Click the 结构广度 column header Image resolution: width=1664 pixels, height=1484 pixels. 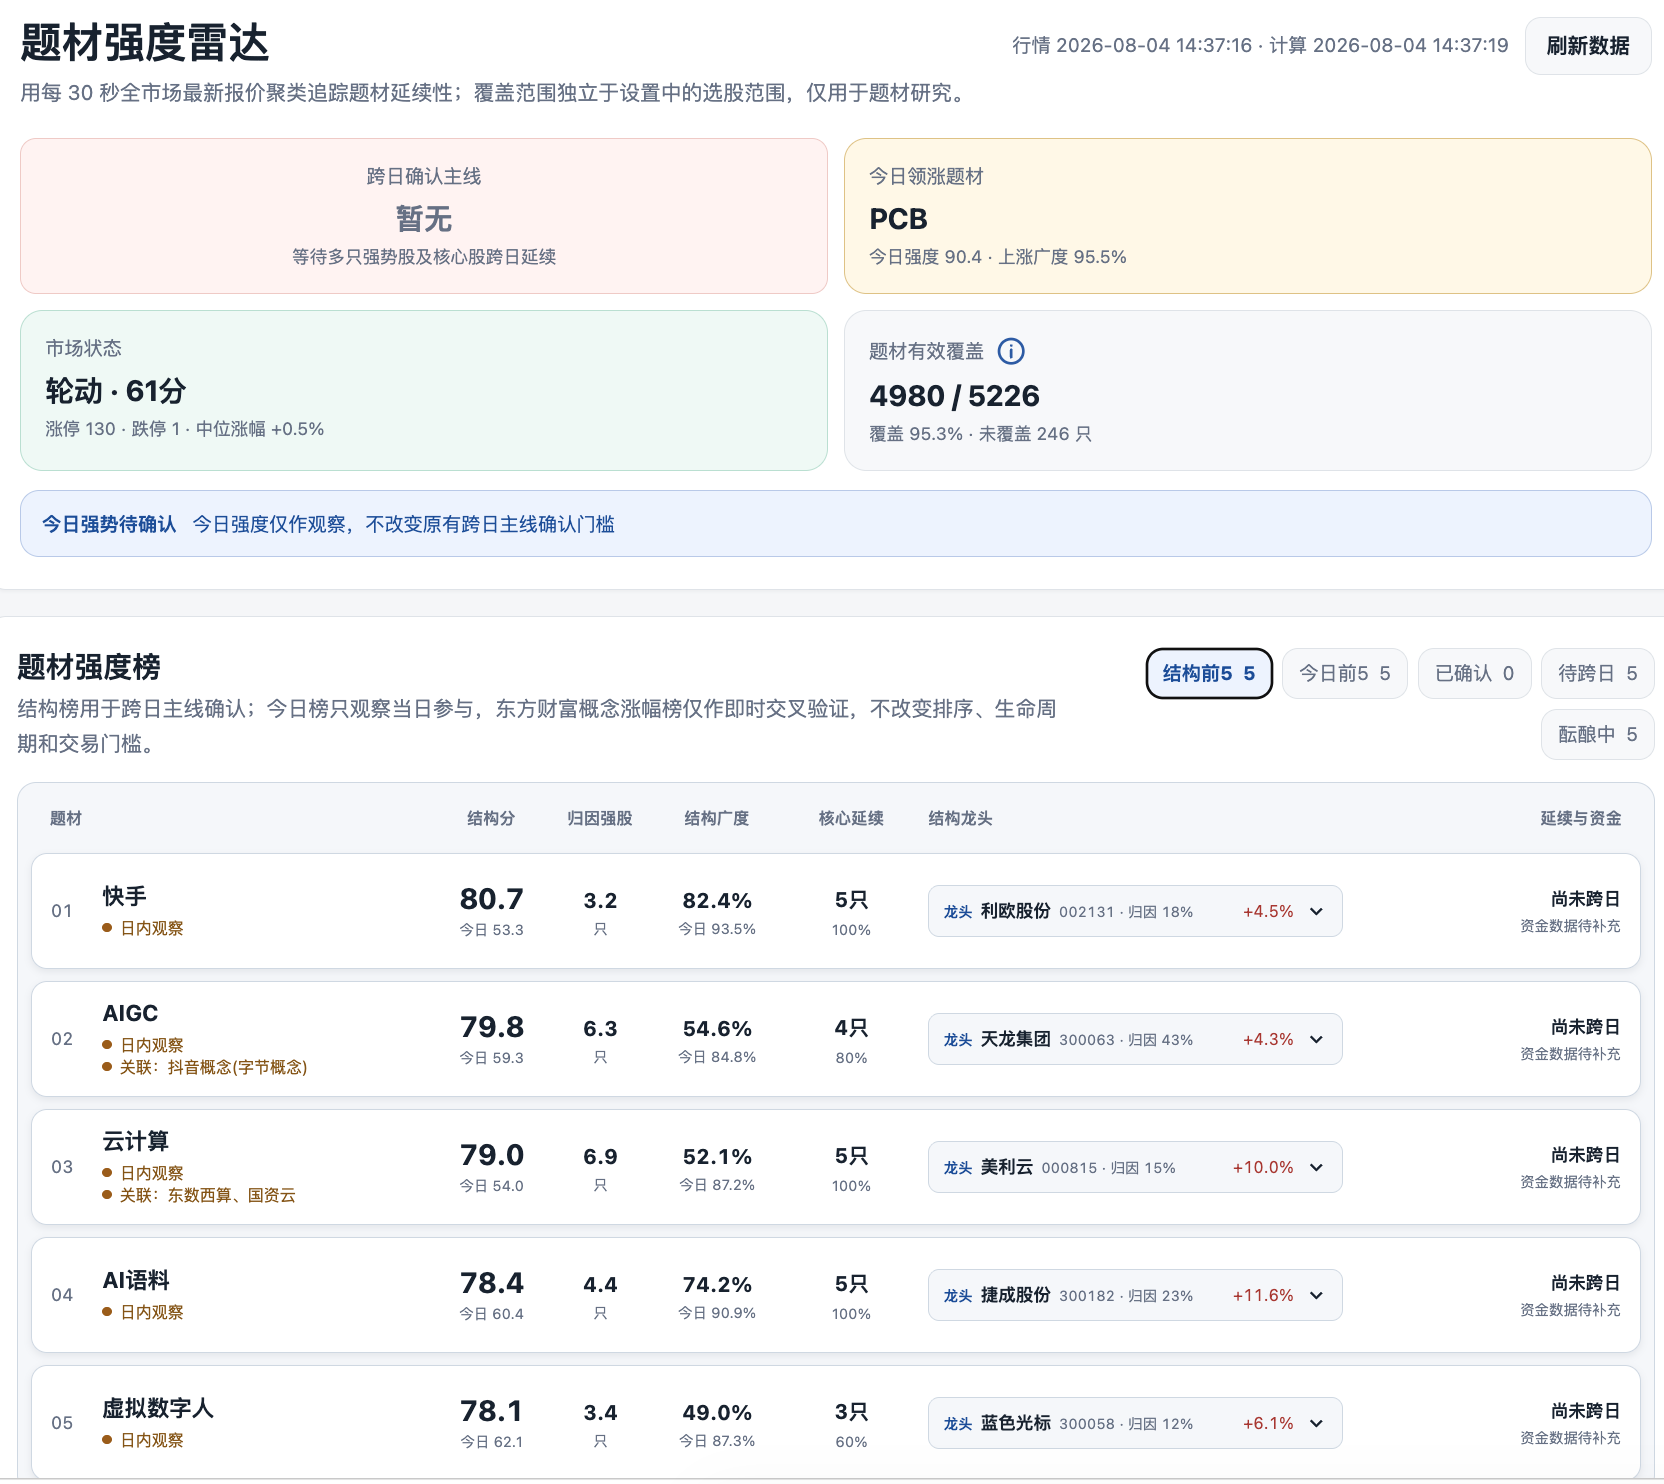coord(717,818)
